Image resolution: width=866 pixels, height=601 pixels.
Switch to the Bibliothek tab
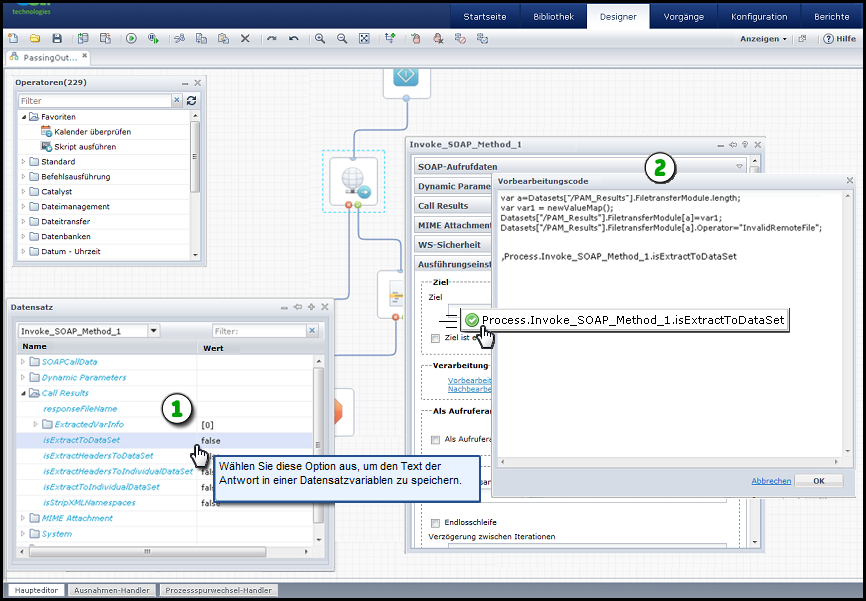click(553, 17)
